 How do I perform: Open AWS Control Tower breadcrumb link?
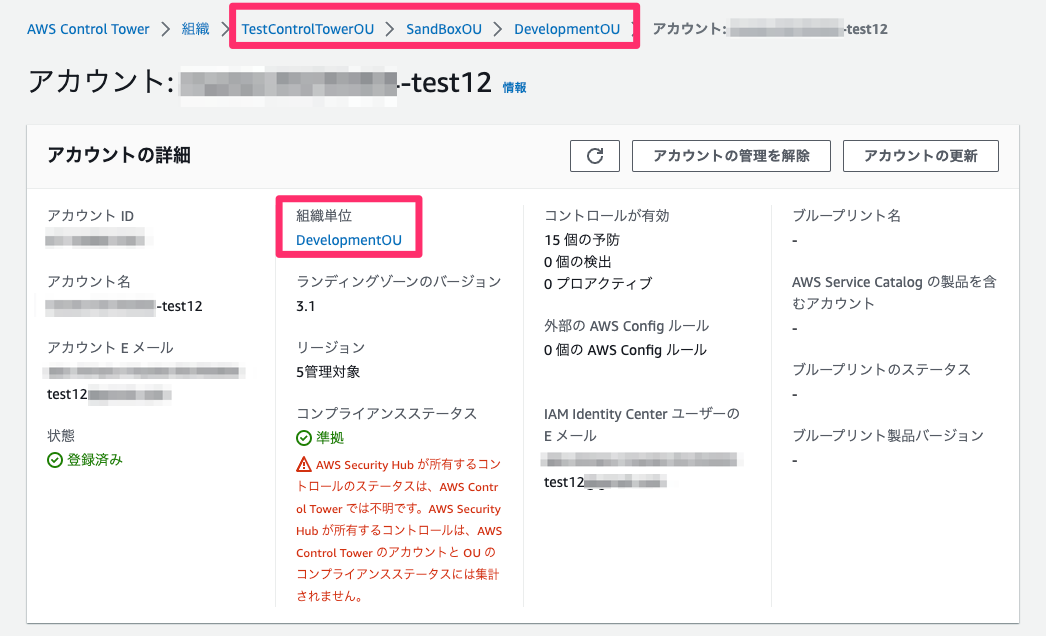88,29
